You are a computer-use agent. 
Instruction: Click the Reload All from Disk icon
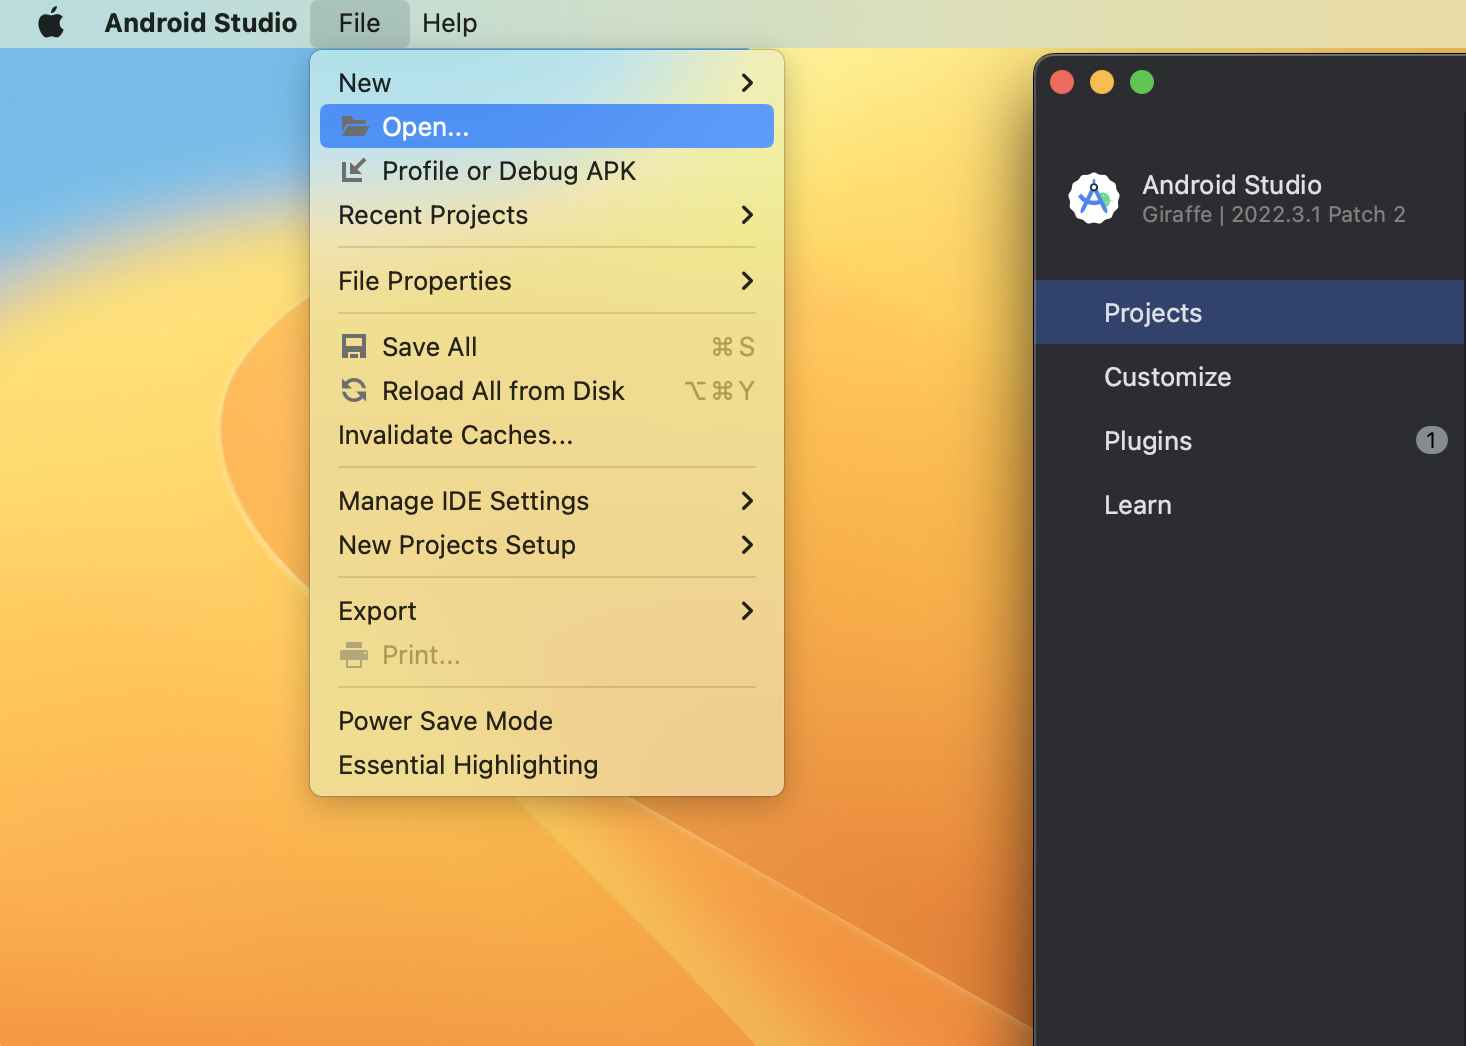pyautogui.click(x=354, y=391)
